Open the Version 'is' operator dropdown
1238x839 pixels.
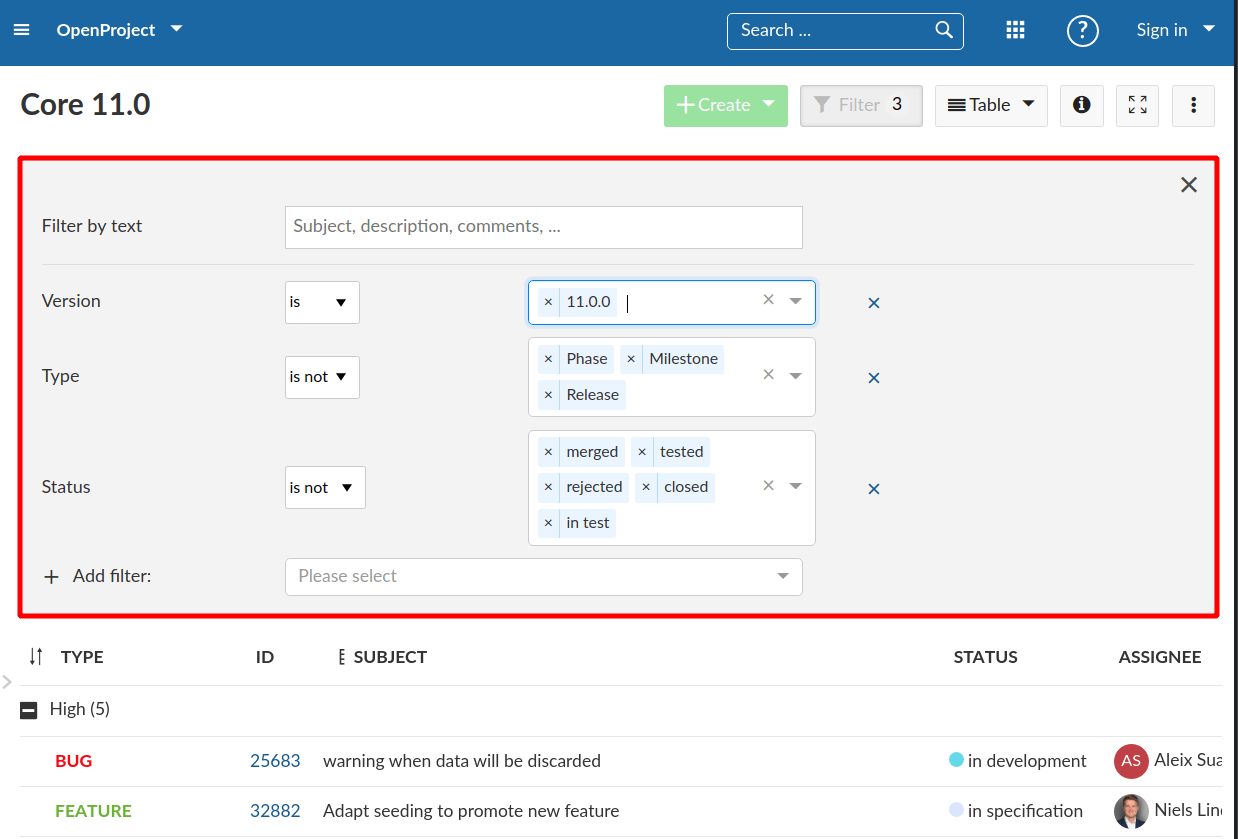[x=321, y=302]
